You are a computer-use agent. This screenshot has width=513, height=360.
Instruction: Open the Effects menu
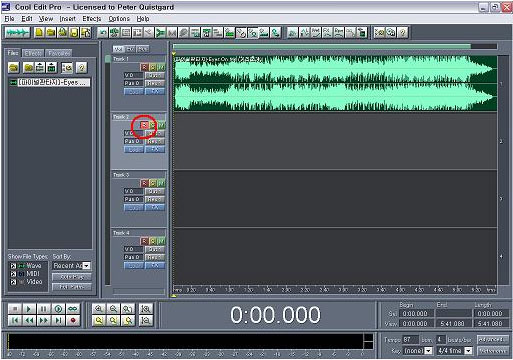92,19
